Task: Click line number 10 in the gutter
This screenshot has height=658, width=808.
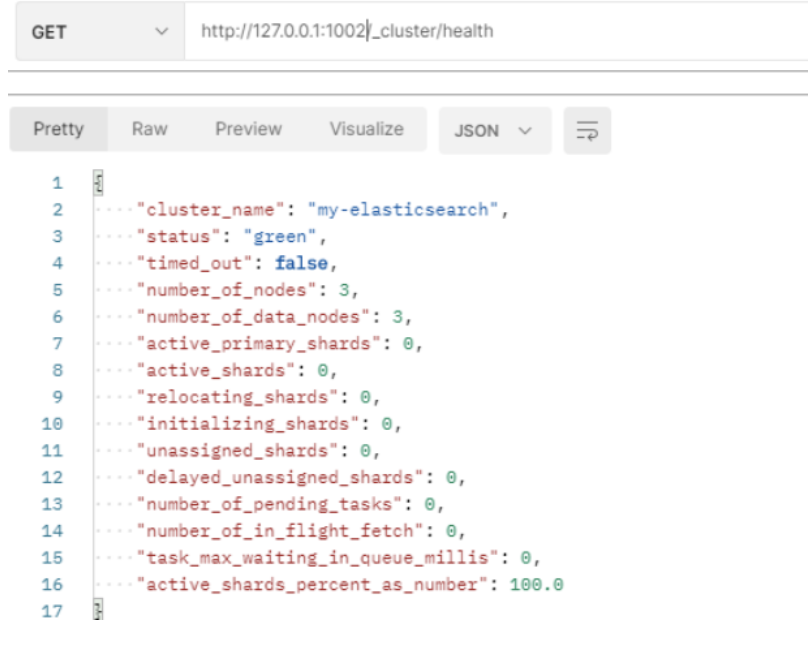Action: (53, 424)
